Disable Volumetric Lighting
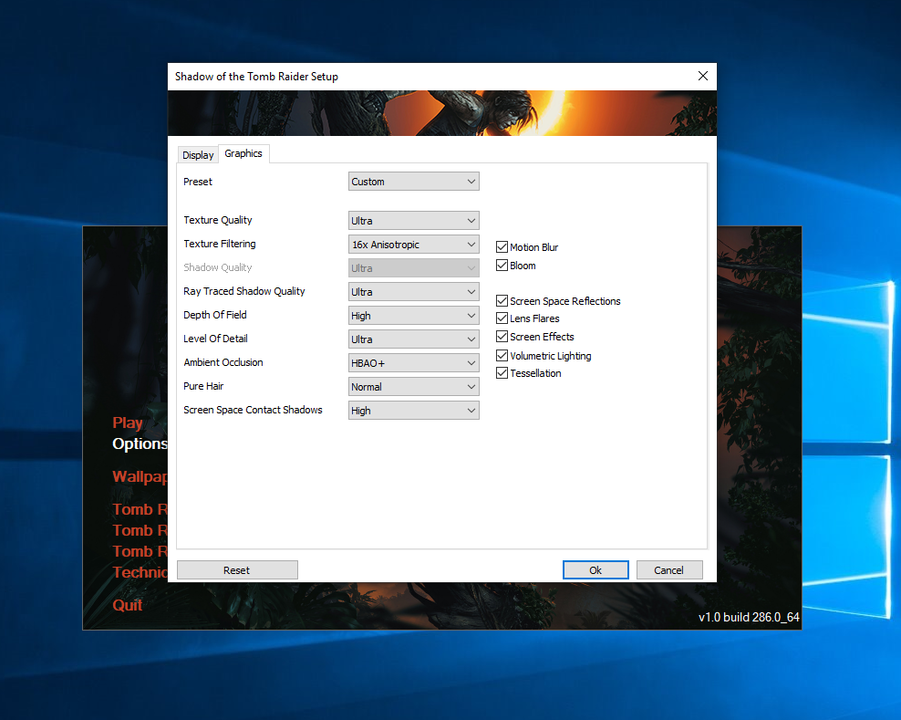This screenshot has height=720, width=901. [x=502, y=356]
